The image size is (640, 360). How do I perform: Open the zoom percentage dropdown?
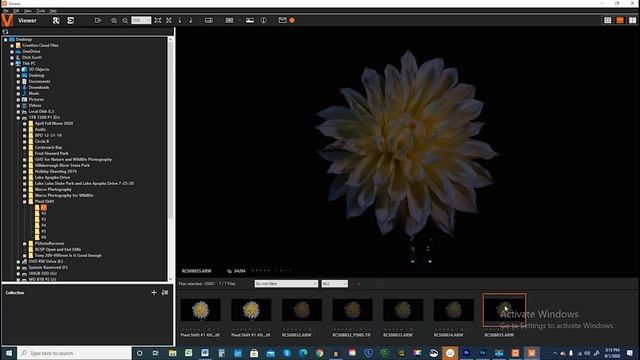click(141, 20)
